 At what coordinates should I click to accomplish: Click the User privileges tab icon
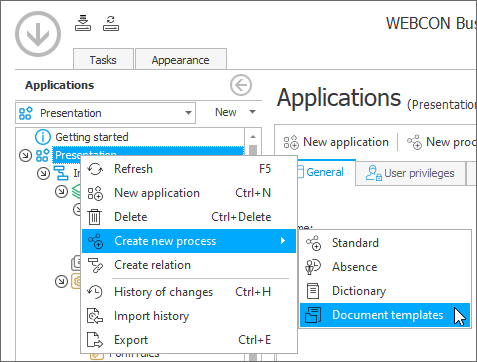click(374, 173)
